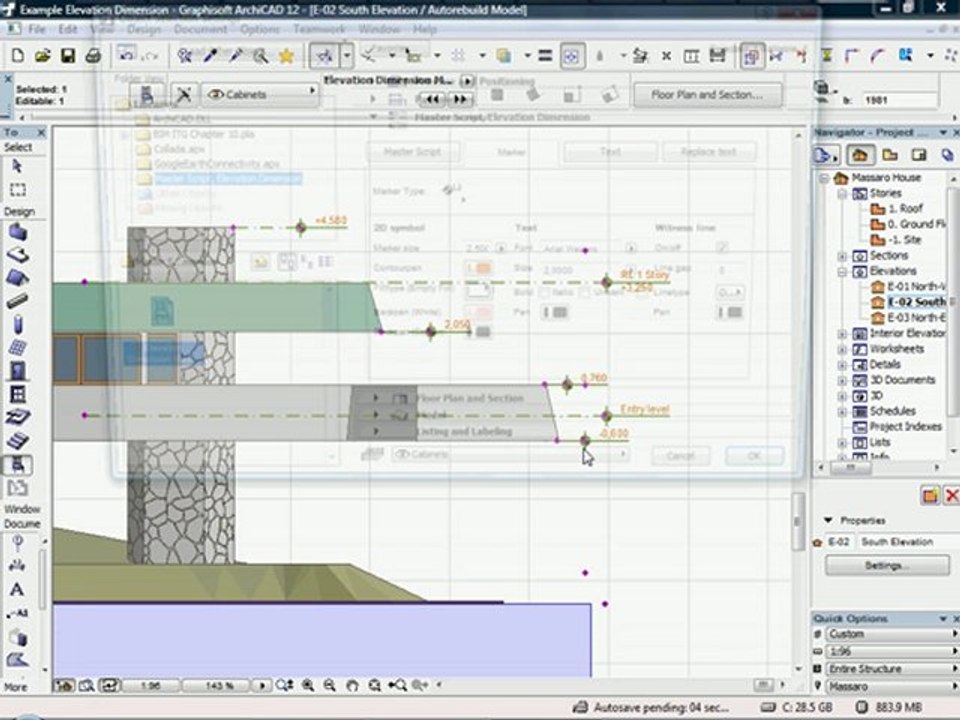Click the red delete icon in Navigator
Viewport: 960px width, 720px height.
[x=950, y=496]
